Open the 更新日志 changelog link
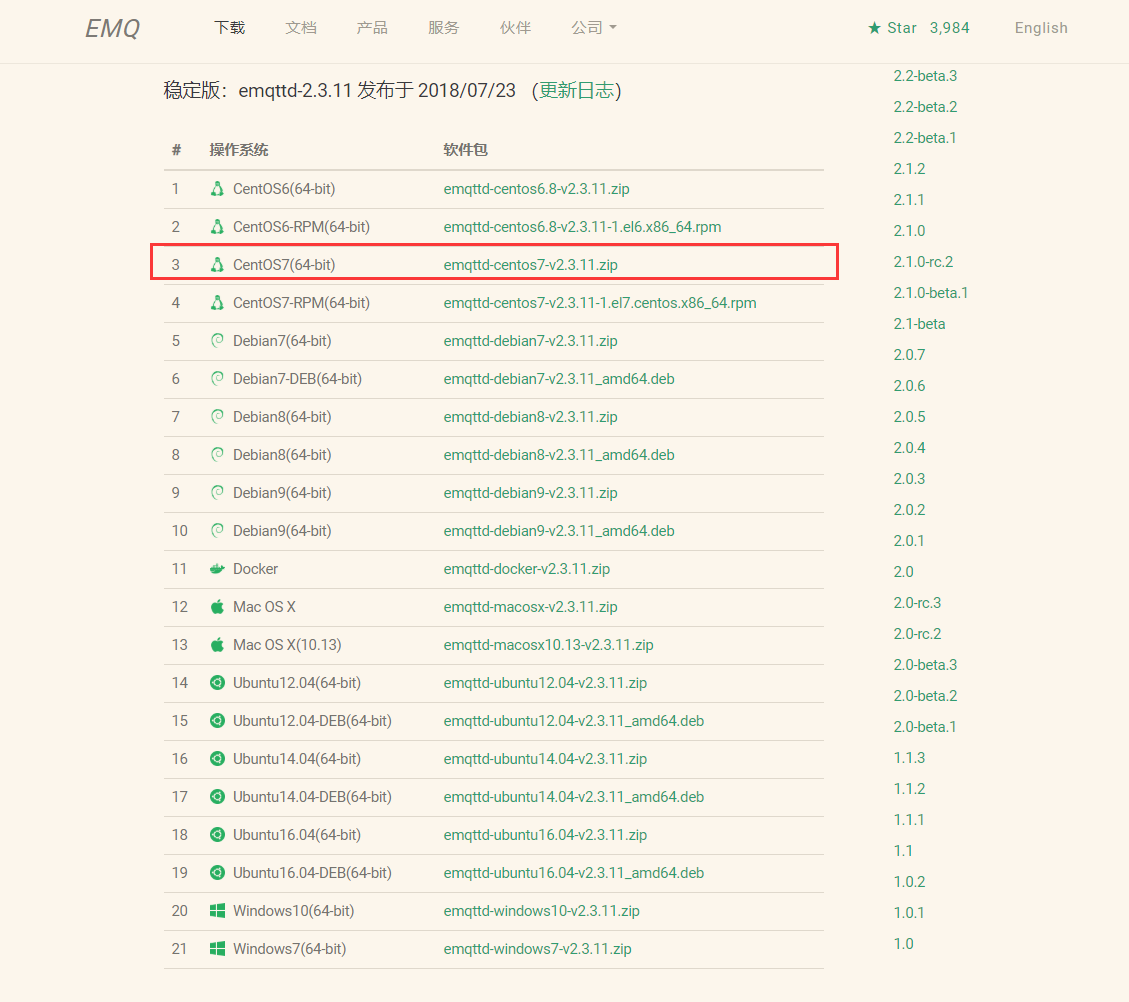The height and width of the screenshot is (1002, 1129). [x=577, y=91]
